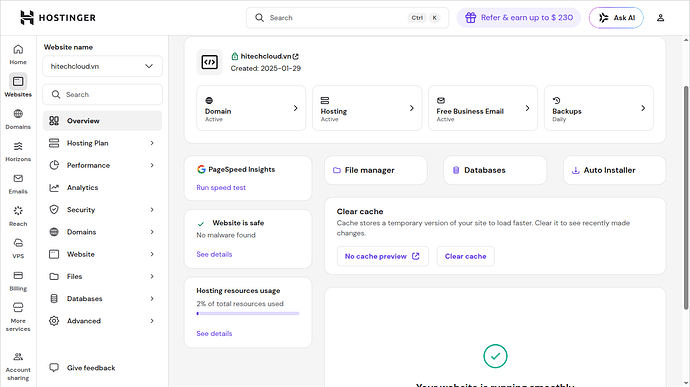Click See details under Hosting resources usage
The height and width of the screenshot is (387, 690).
(x=214, y=333)
